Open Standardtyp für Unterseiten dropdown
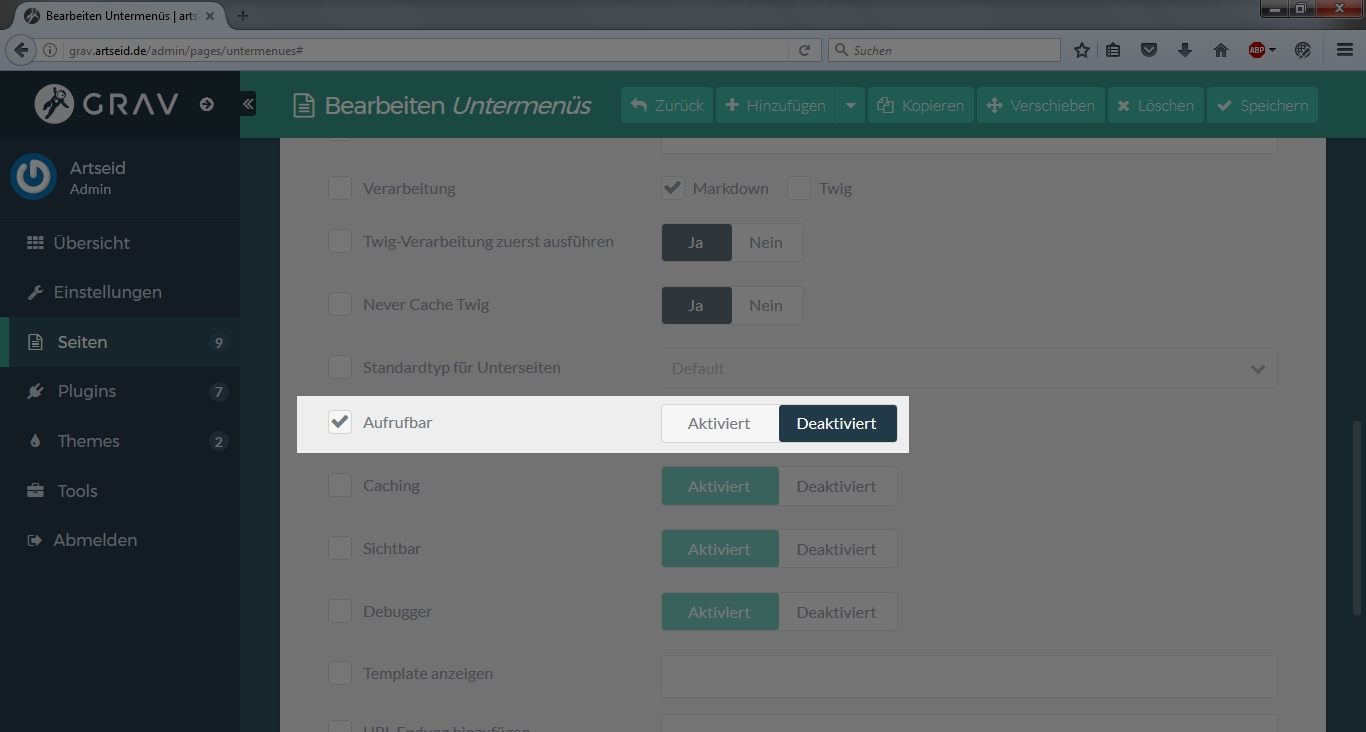 968,368
